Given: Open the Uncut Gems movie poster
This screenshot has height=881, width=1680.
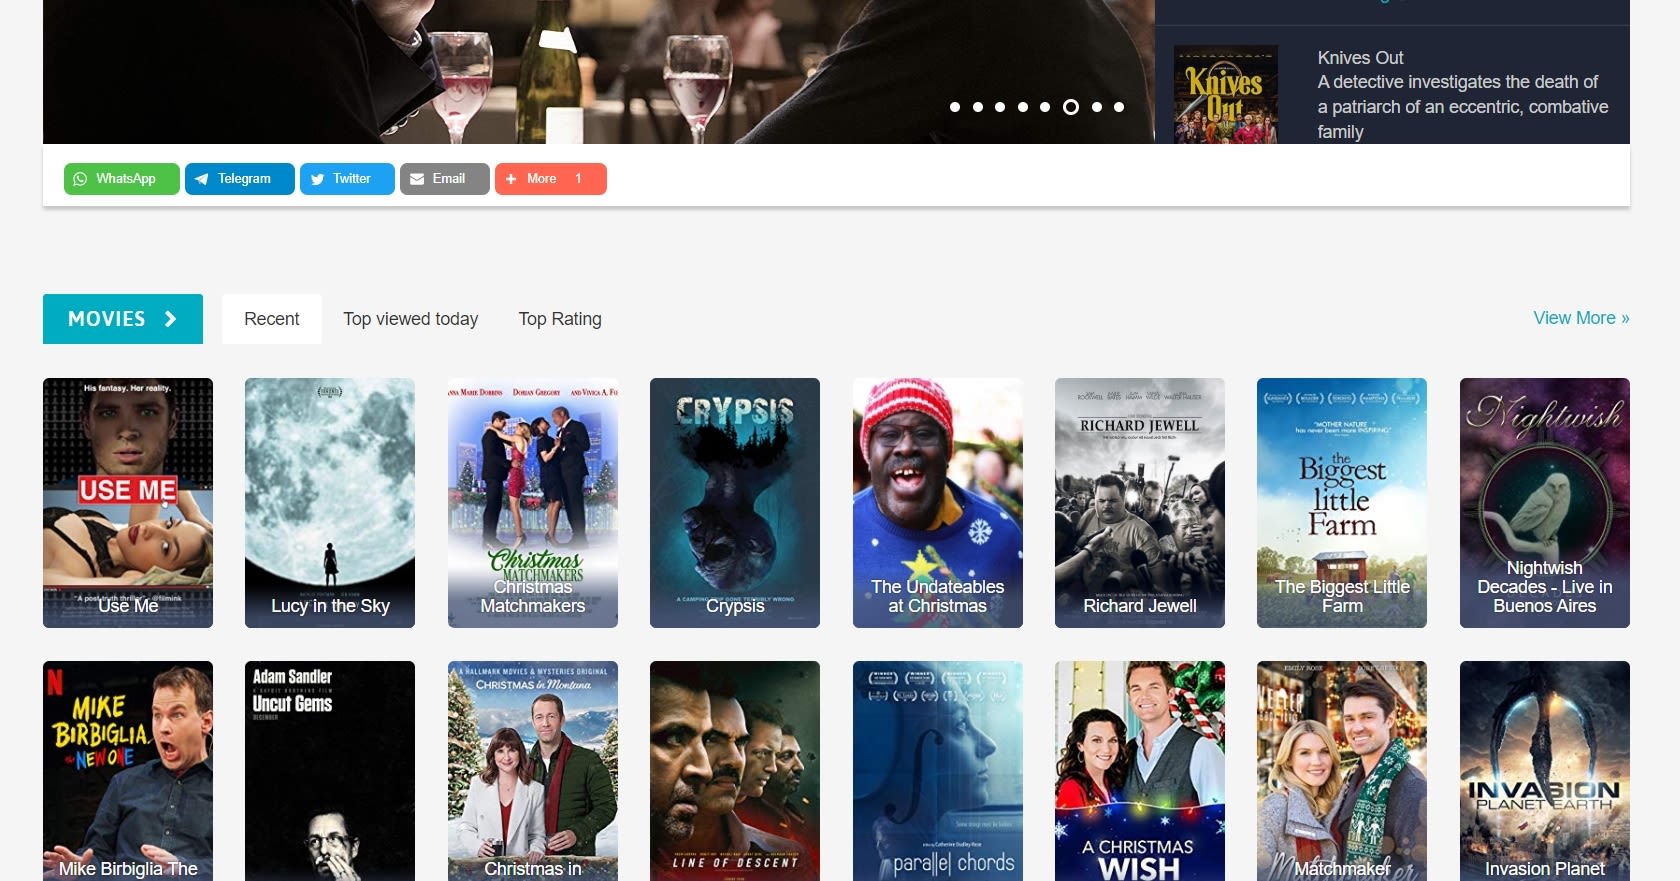Looking at the screenshot, I should 330,771.
